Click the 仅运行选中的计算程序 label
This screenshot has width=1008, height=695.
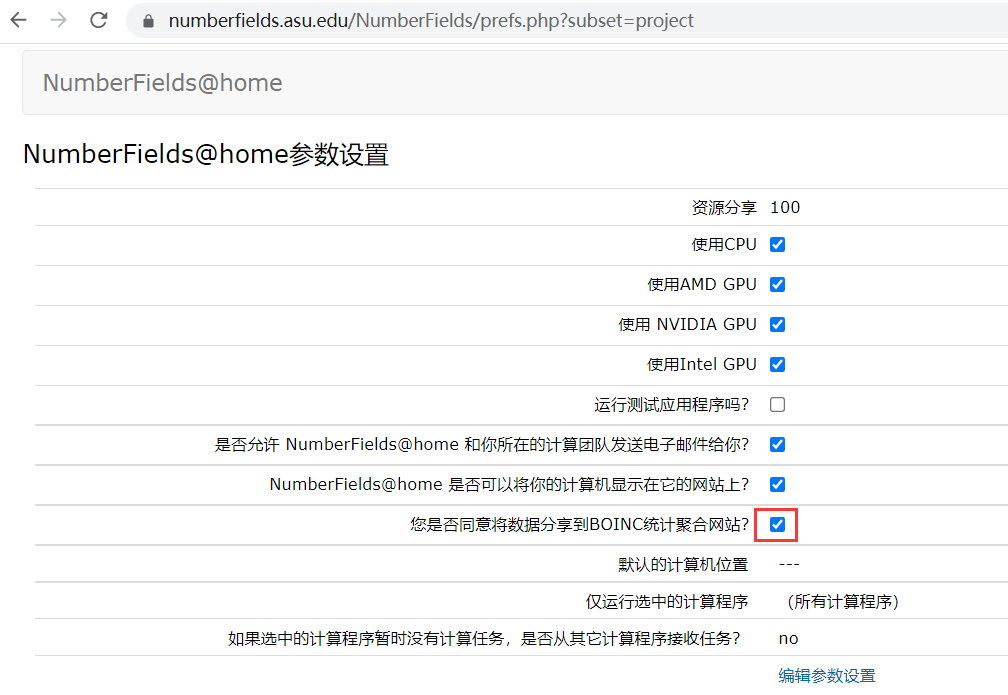(667, 602)
